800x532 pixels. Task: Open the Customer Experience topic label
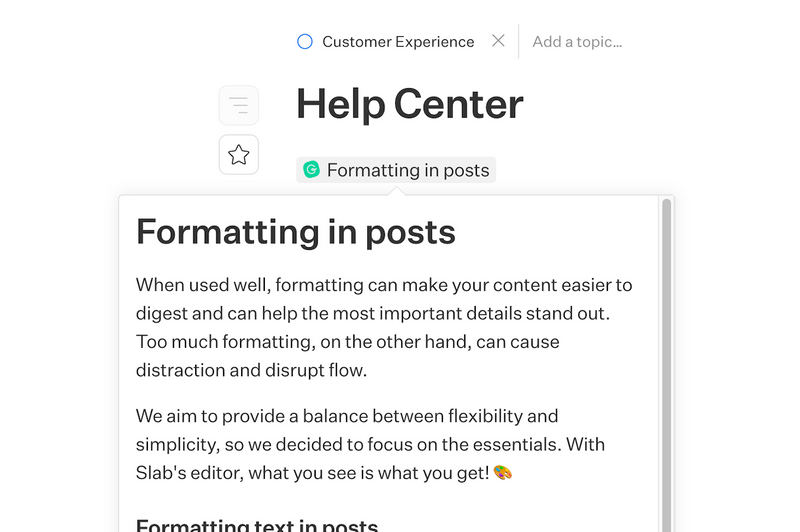click(x=398, y=42)
